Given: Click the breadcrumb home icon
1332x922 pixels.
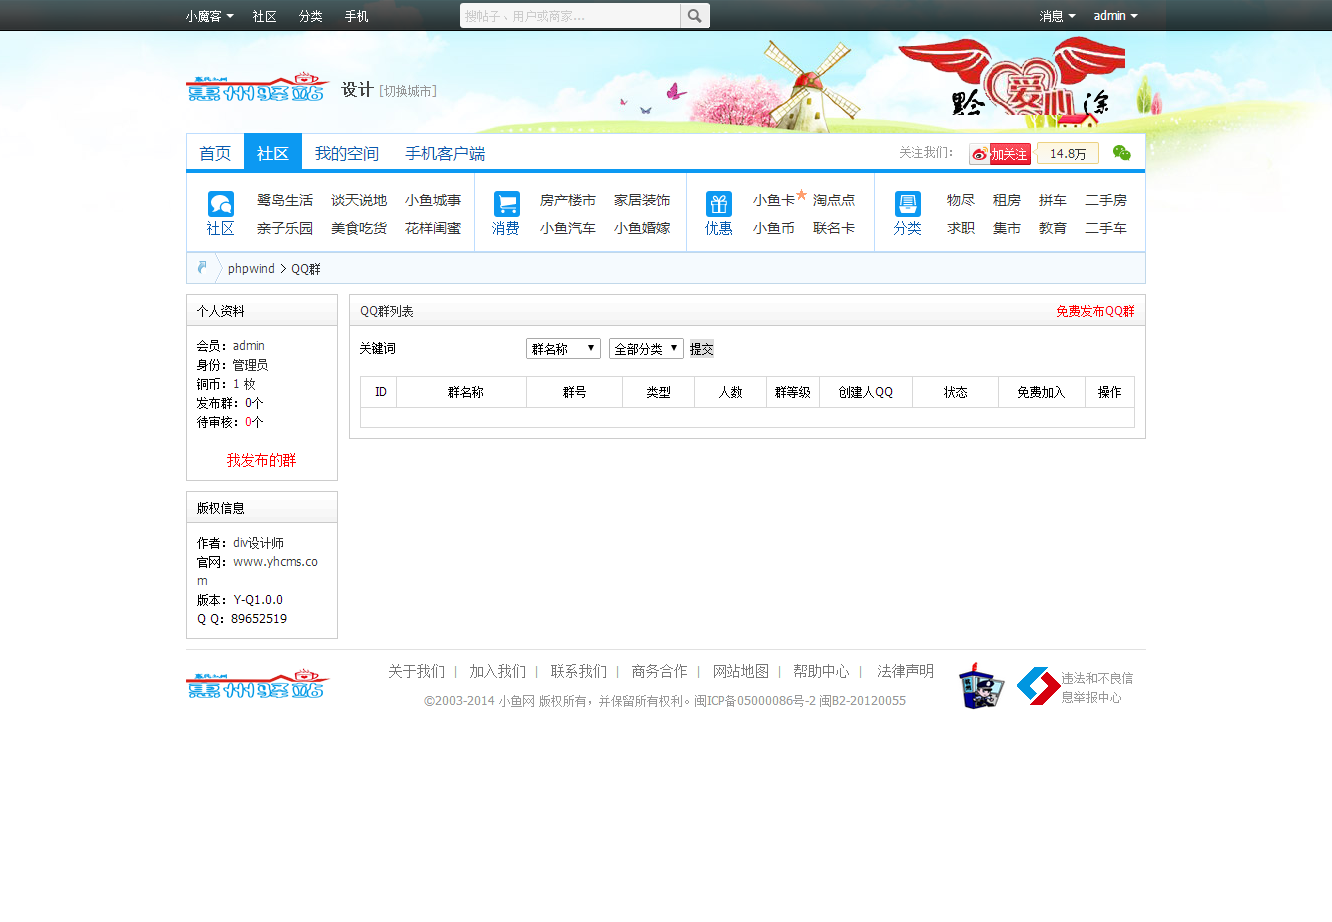Looking at the screenshot, I should 202,268.
